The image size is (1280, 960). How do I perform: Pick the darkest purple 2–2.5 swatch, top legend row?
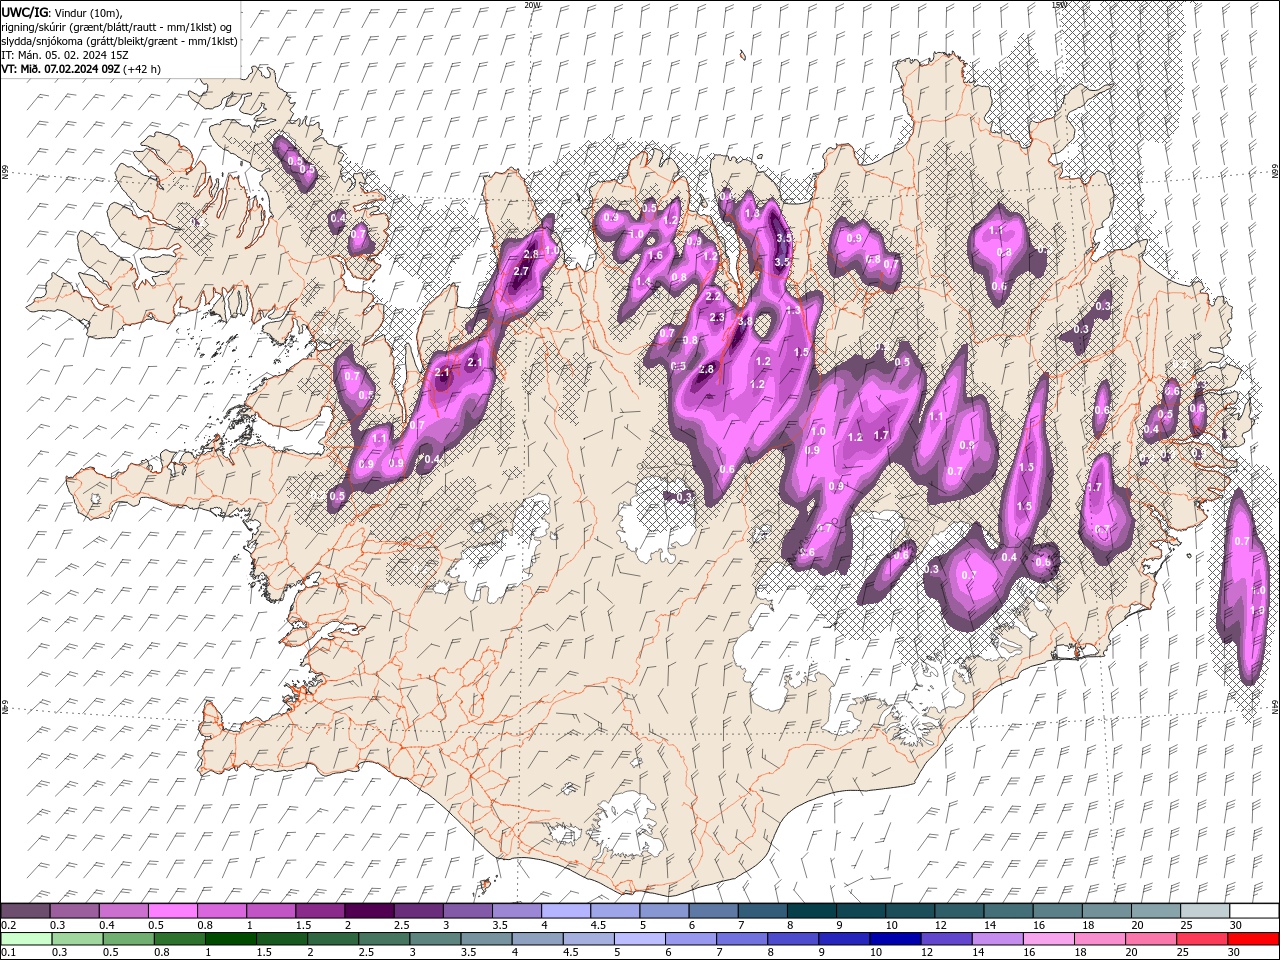click(x=369, y=911)
